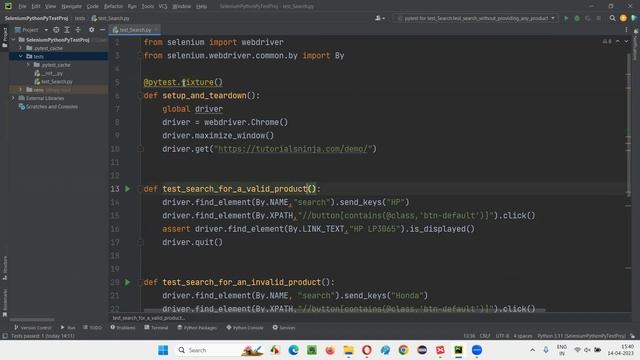Open the VCS menu
The height and width of the screenshot is (360, 640).
coord(163,6)
